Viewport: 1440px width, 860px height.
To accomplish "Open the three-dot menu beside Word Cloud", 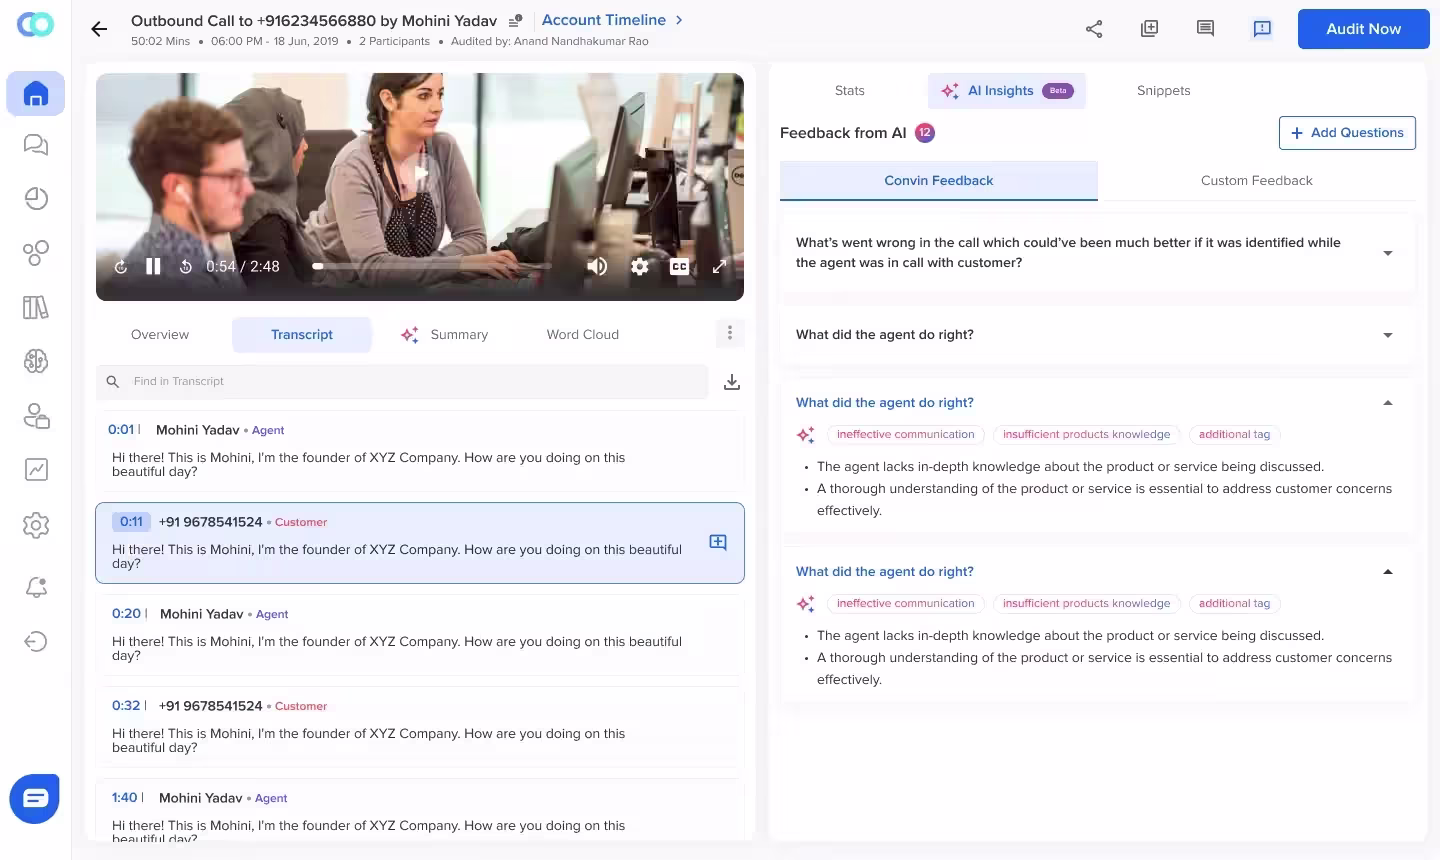I will [x=729, y=333].
